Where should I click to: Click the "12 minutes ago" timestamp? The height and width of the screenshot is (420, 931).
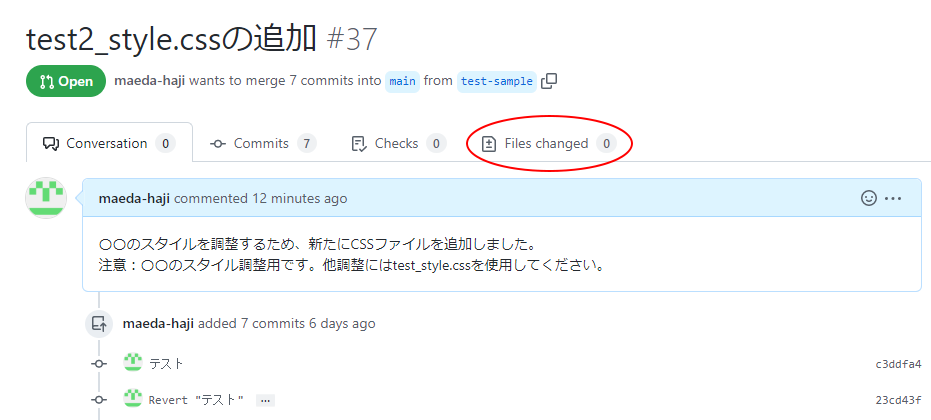click(299, 198)
